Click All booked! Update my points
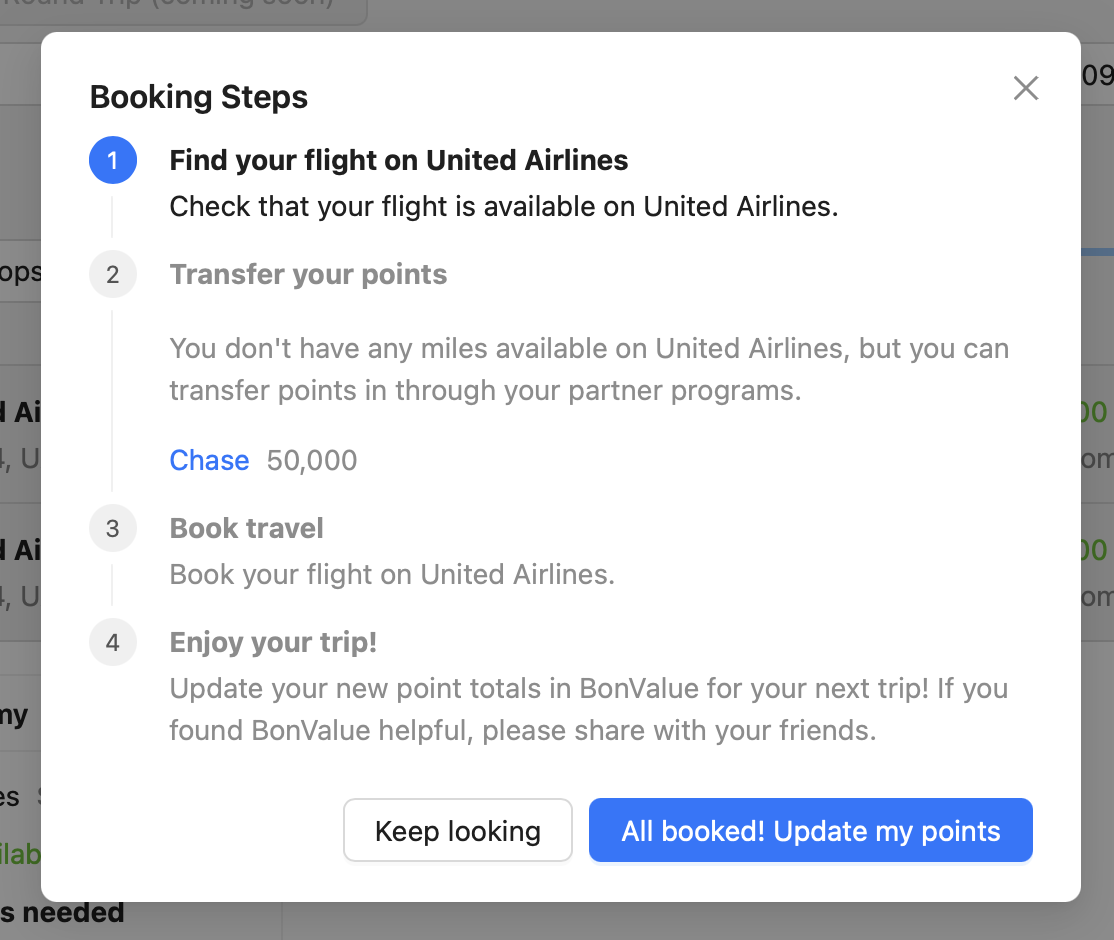The image size is (1114, 940). 810,830
